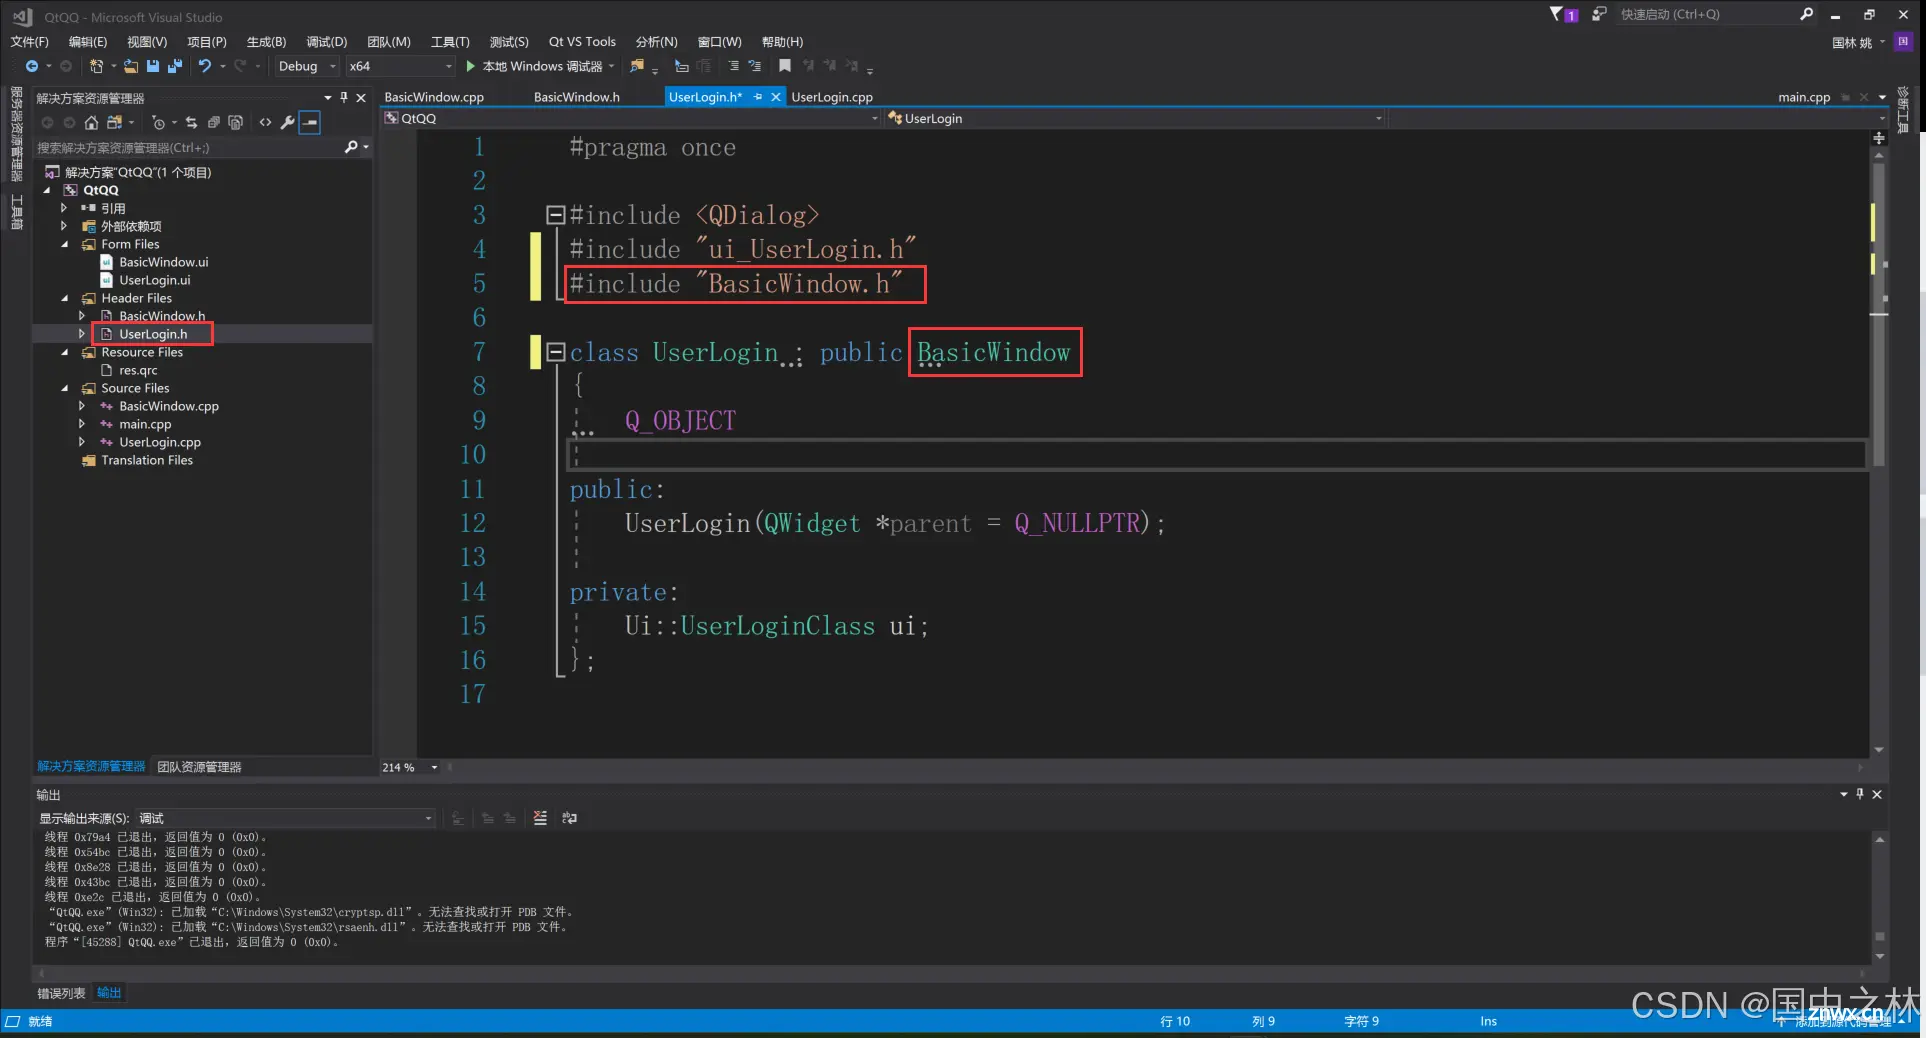1926x1038 pixels.
Task: Collapse all nodes in Solution Explorer
Action: [213, 122]
